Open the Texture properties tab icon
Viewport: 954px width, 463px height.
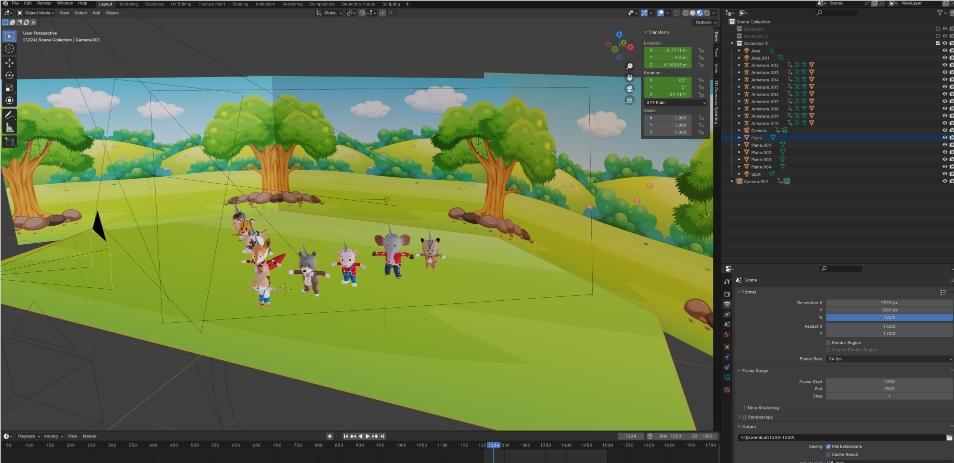click(x=727, y=389)
